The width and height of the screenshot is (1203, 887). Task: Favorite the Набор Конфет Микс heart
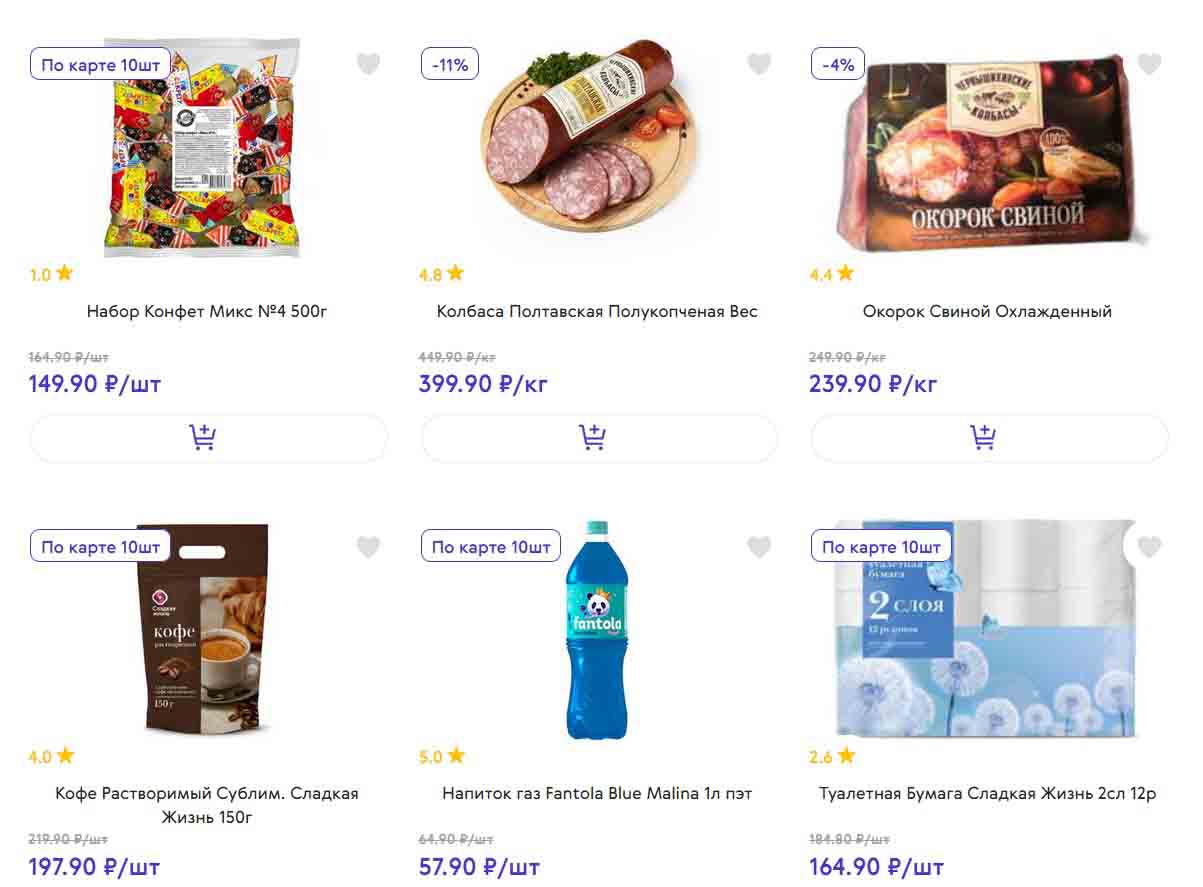tap(369, 64)
